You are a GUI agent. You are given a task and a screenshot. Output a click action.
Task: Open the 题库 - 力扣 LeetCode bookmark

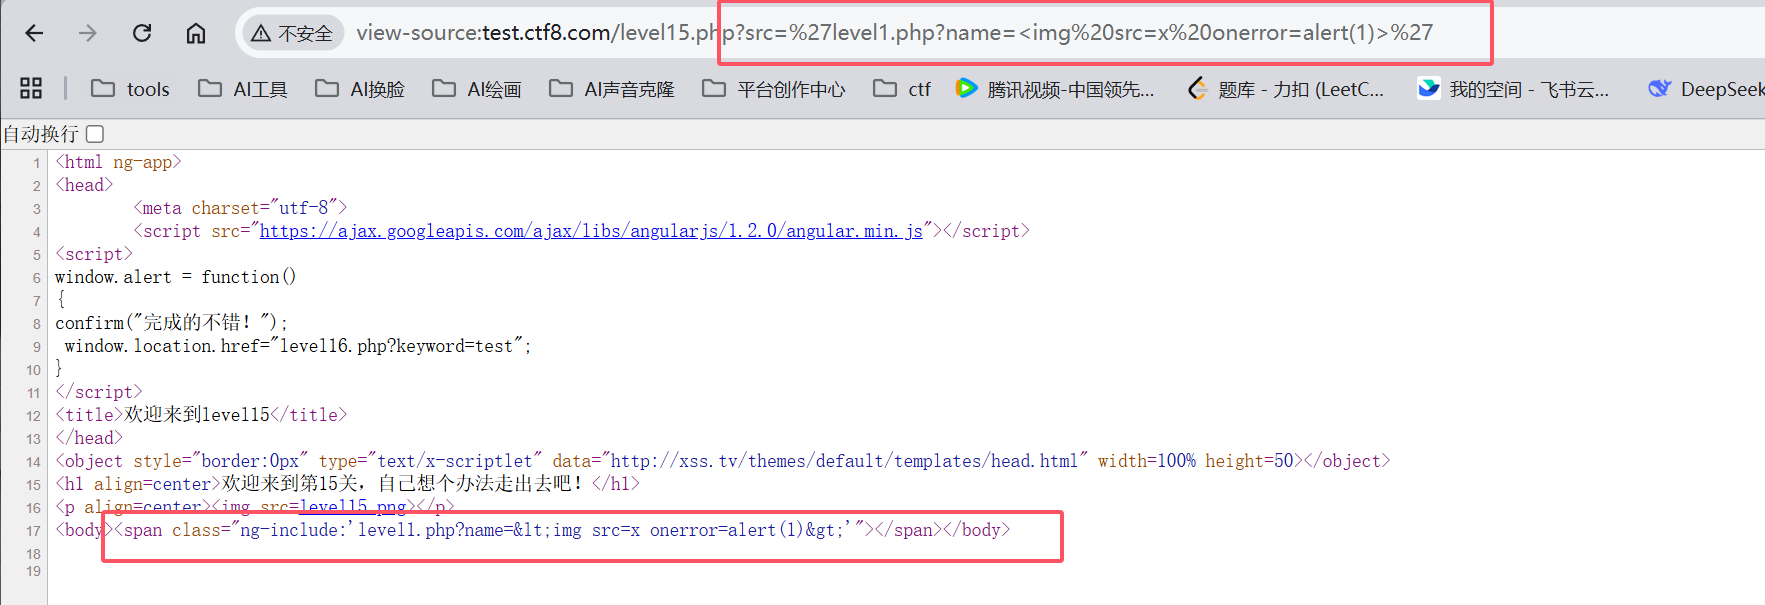click(x=1286, y=89)
